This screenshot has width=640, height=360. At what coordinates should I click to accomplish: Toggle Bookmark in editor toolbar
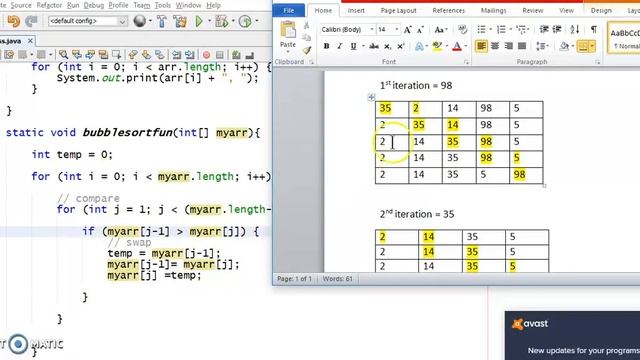(x=160, y=54)
